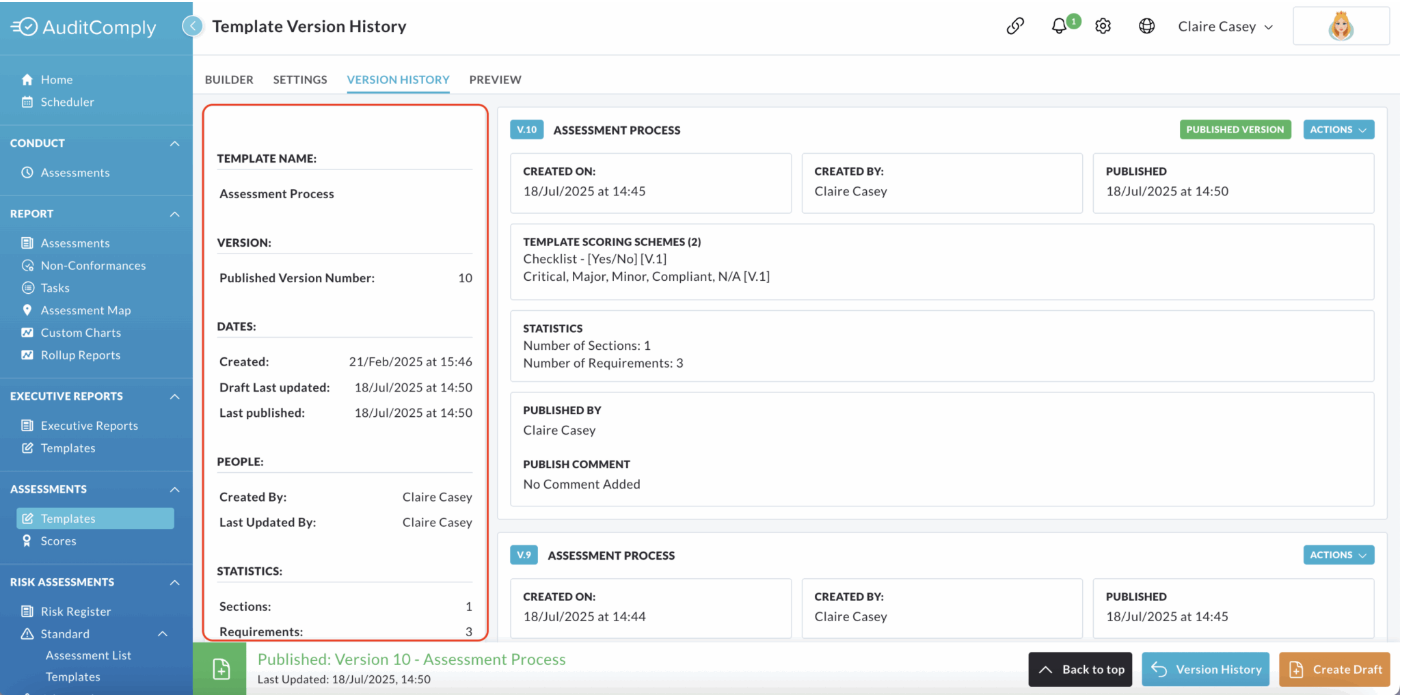Open Templates under Standard
1406x696 pixels.
click(72, 677)
